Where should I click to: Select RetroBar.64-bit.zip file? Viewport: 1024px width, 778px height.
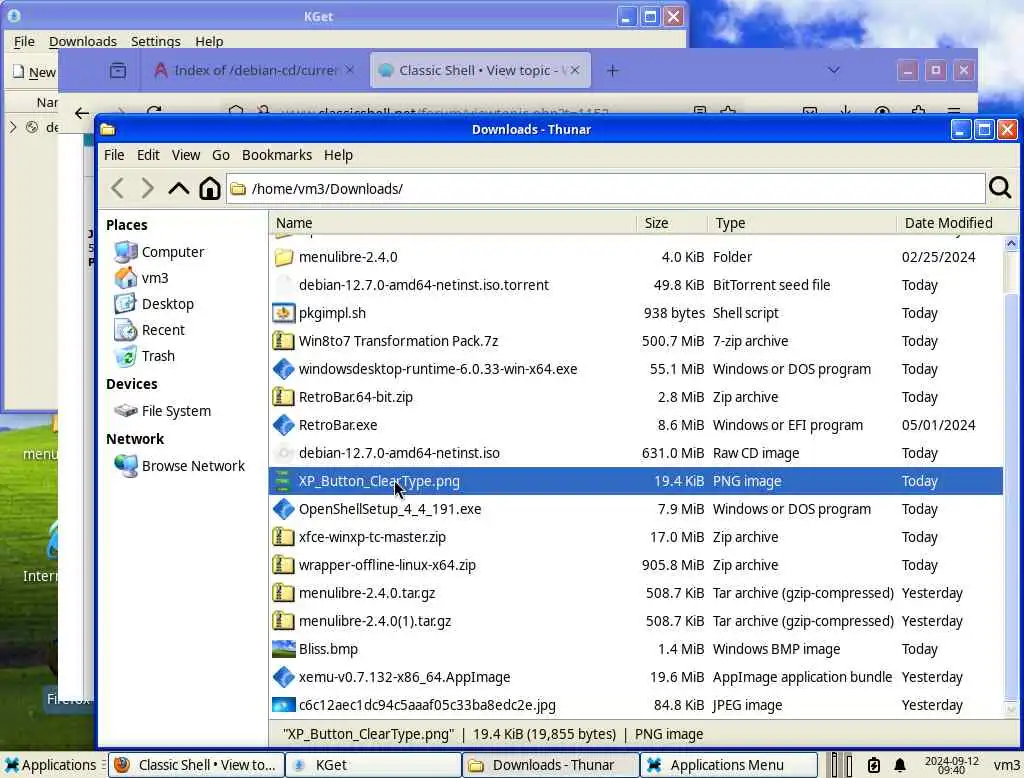click(635, 397)
